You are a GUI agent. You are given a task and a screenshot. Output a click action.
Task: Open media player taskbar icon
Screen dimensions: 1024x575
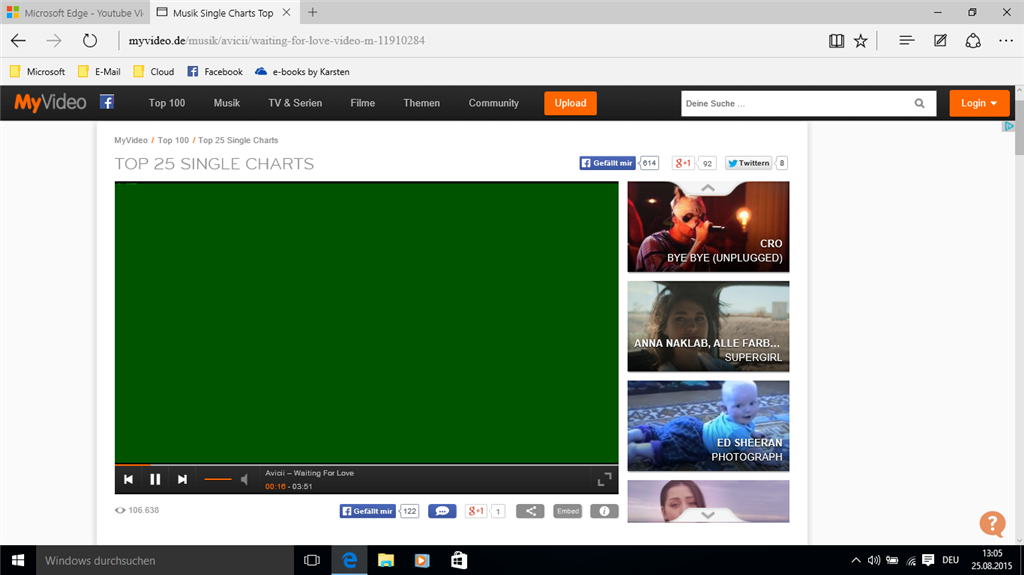pyautogui.click(x=423, y=560)
